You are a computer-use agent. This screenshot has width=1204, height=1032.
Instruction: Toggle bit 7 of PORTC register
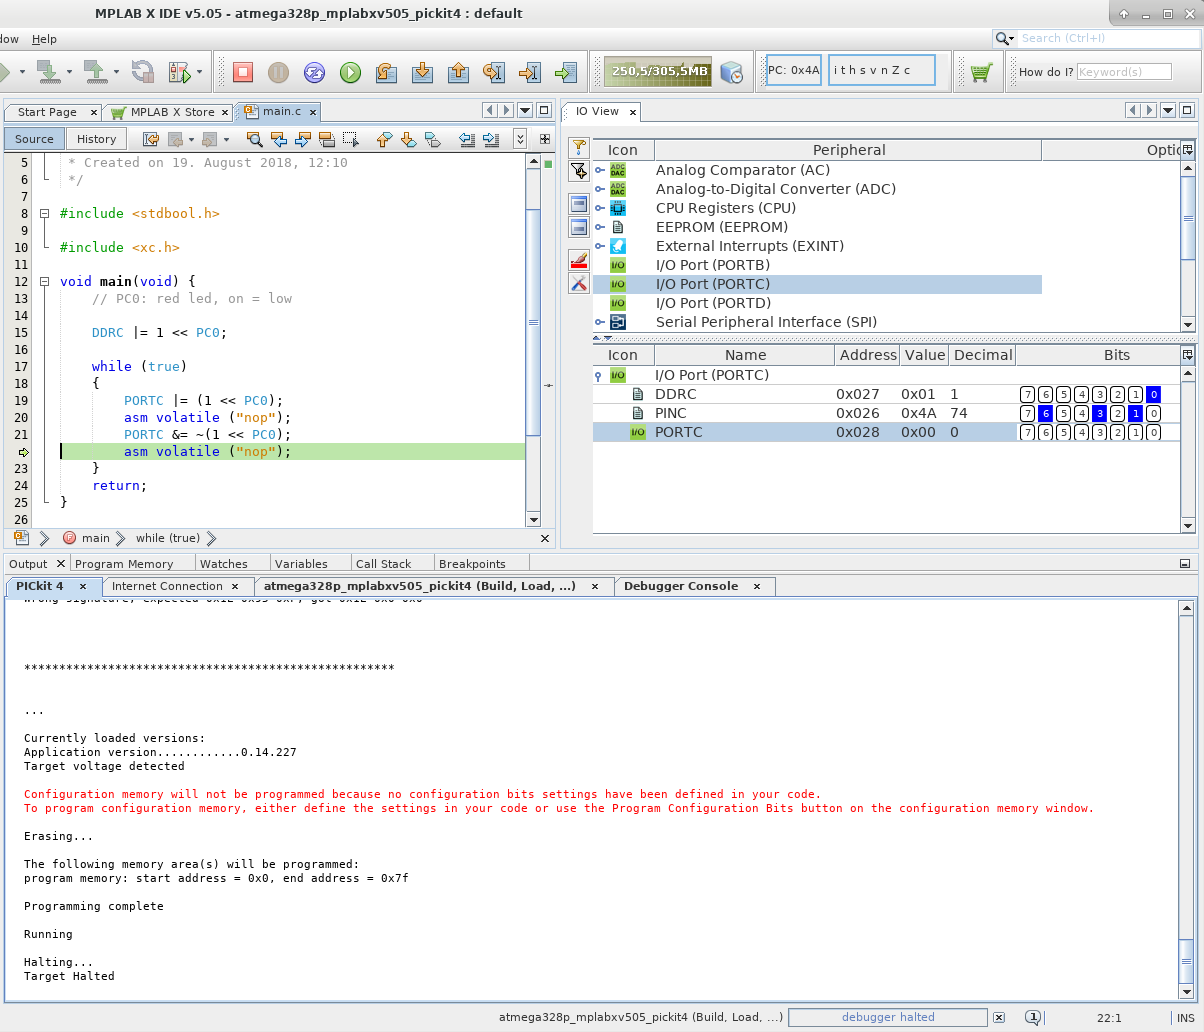1027,432
